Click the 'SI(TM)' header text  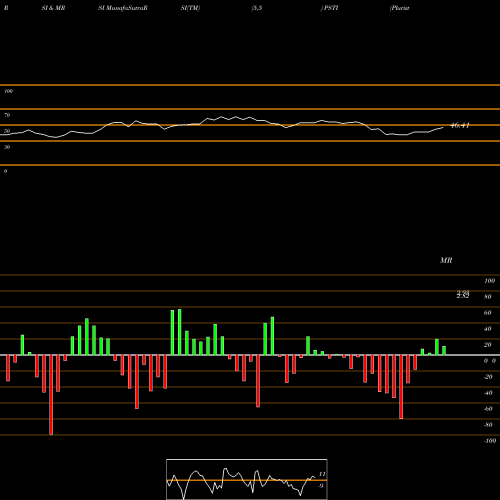click(x=190, y=8)
